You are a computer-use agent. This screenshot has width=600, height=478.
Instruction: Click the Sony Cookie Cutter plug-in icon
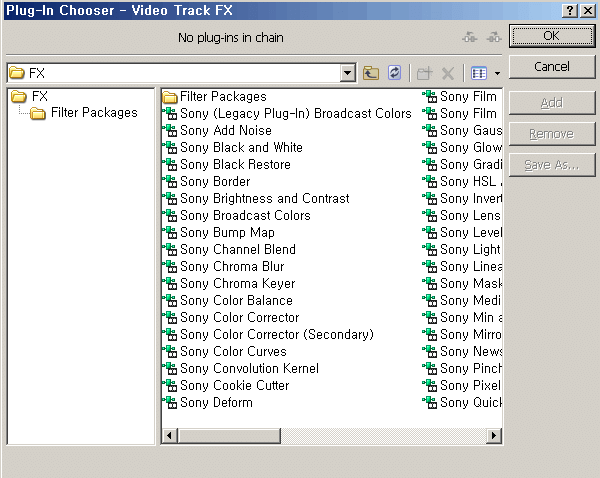tap(170, 385)
